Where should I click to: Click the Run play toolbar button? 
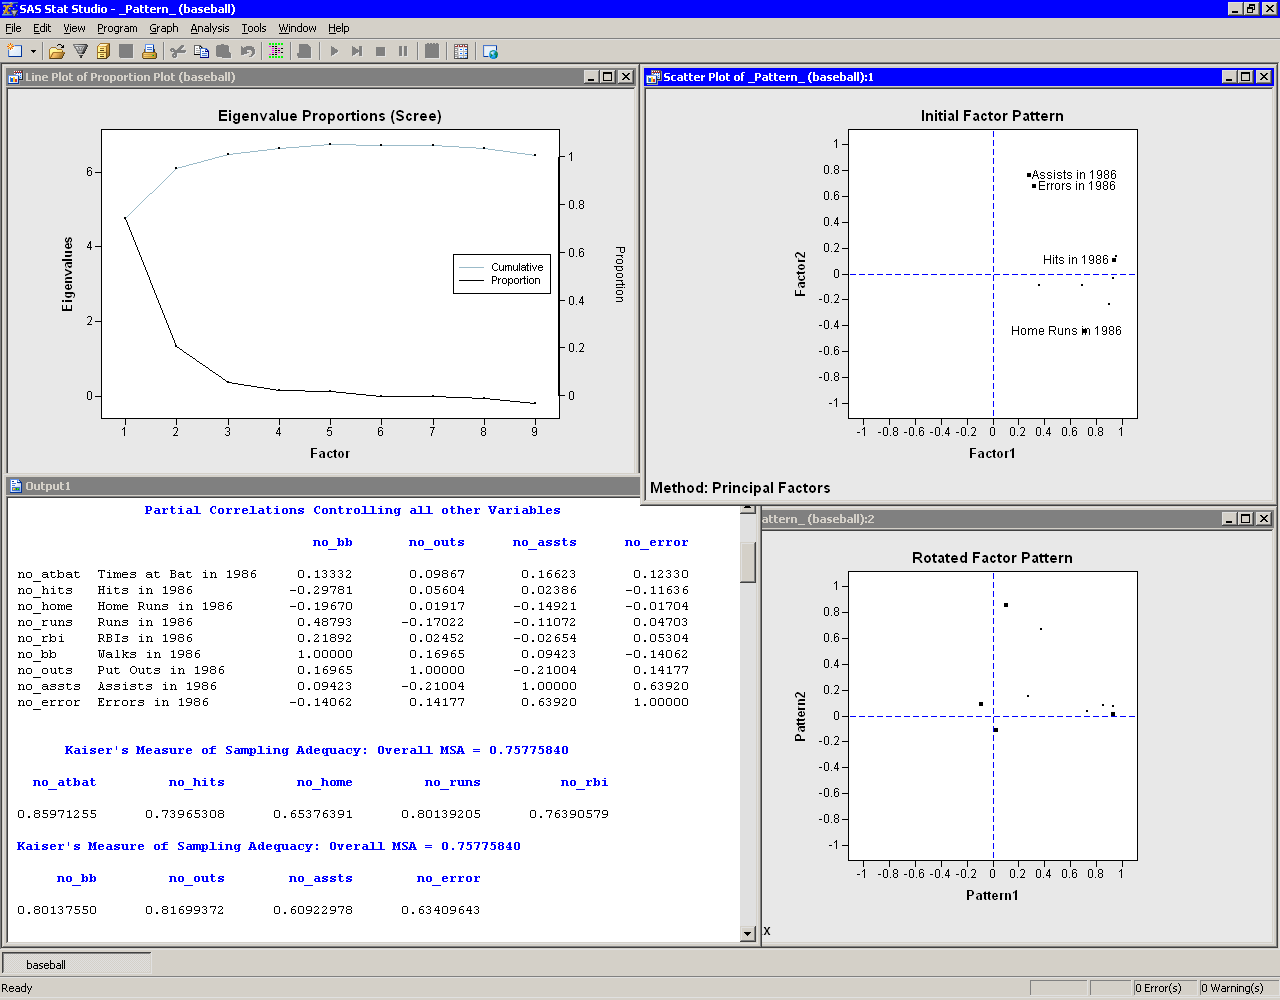pyautogui.click(x=334, y=51)
